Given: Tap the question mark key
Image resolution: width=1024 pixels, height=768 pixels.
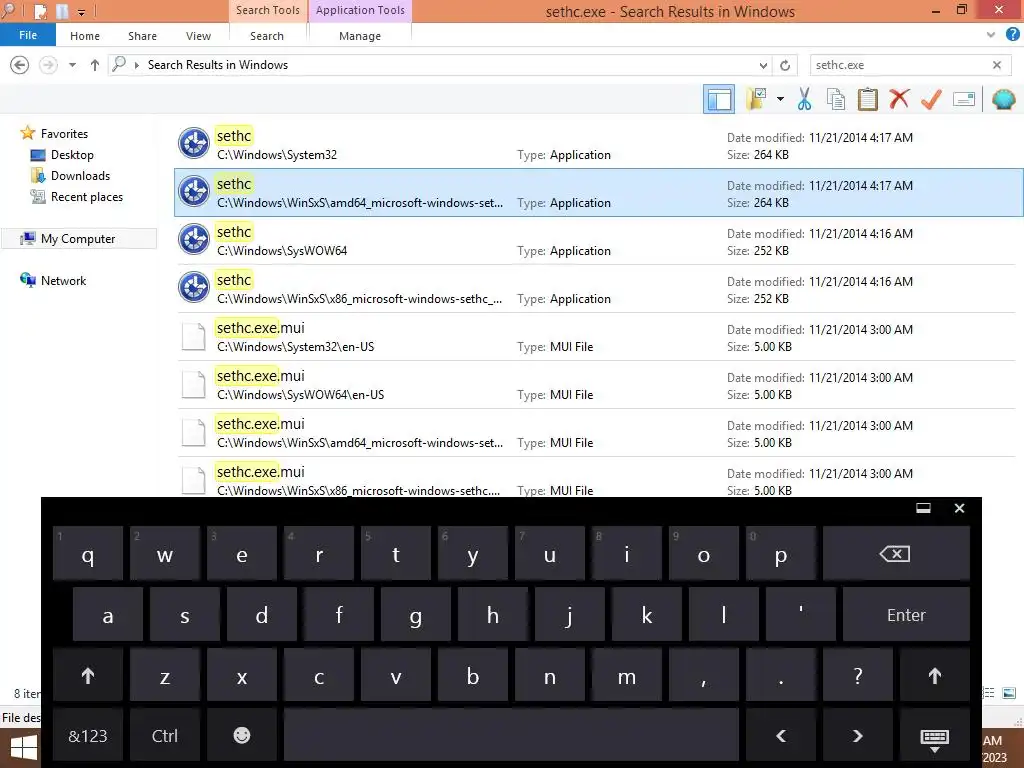Looking at the screenshot, I should click(857, 675).
